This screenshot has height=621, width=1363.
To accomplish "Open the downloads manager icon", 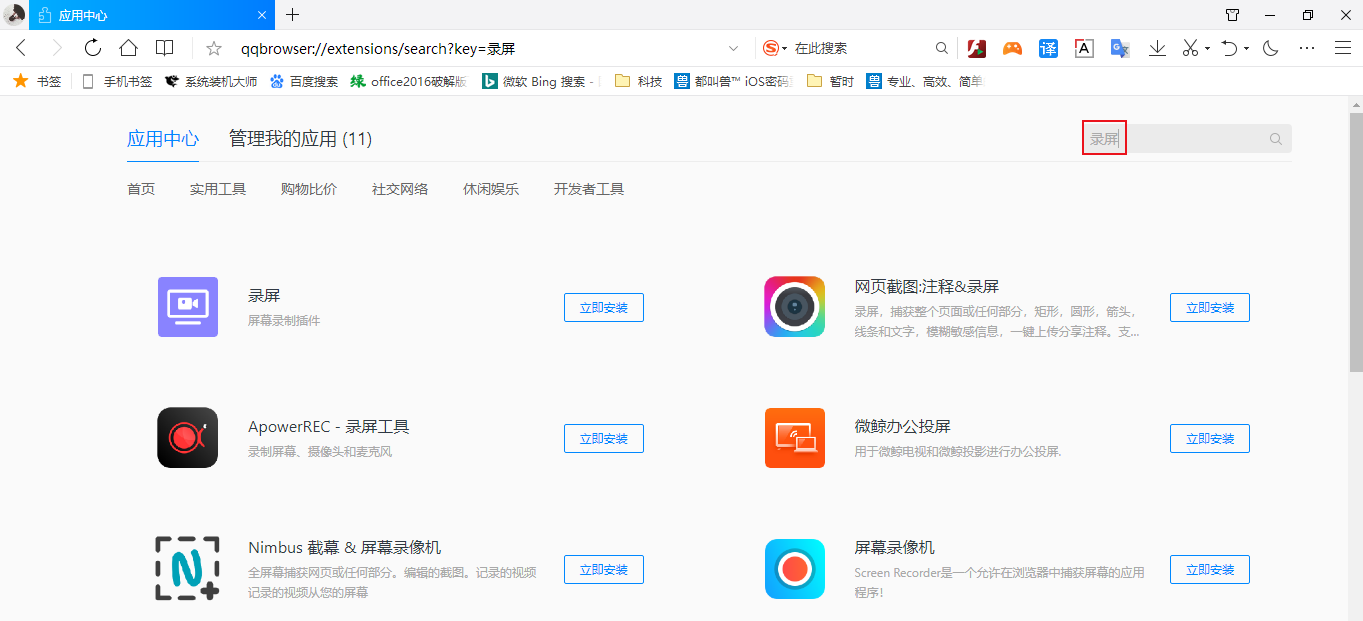I will tap(1157, 48).
